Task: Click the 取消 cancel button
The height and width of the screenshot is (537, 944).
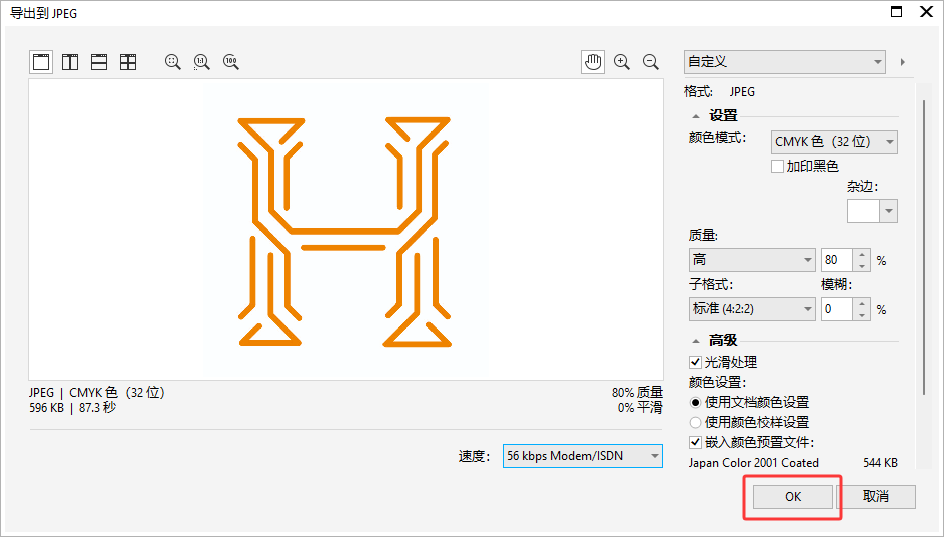Action: [x=876, y=497]
